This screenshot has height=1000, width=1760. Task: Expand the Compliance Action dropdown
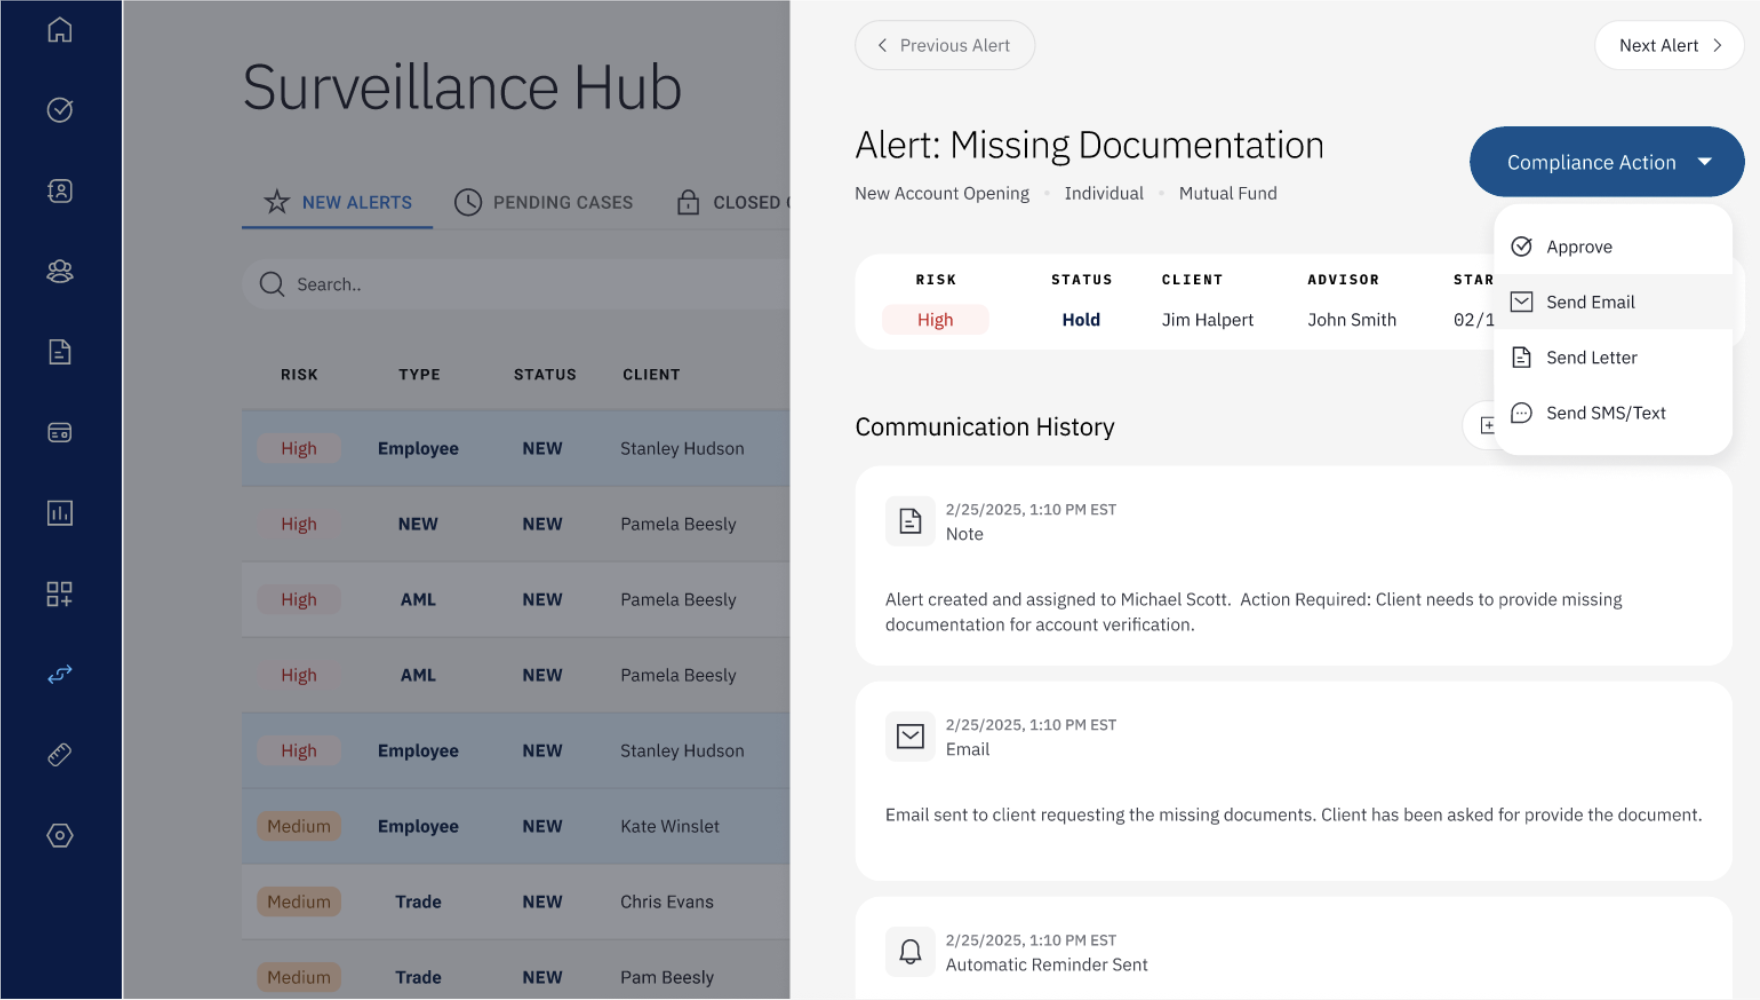pyautogui.click(x=1607, y=162)
